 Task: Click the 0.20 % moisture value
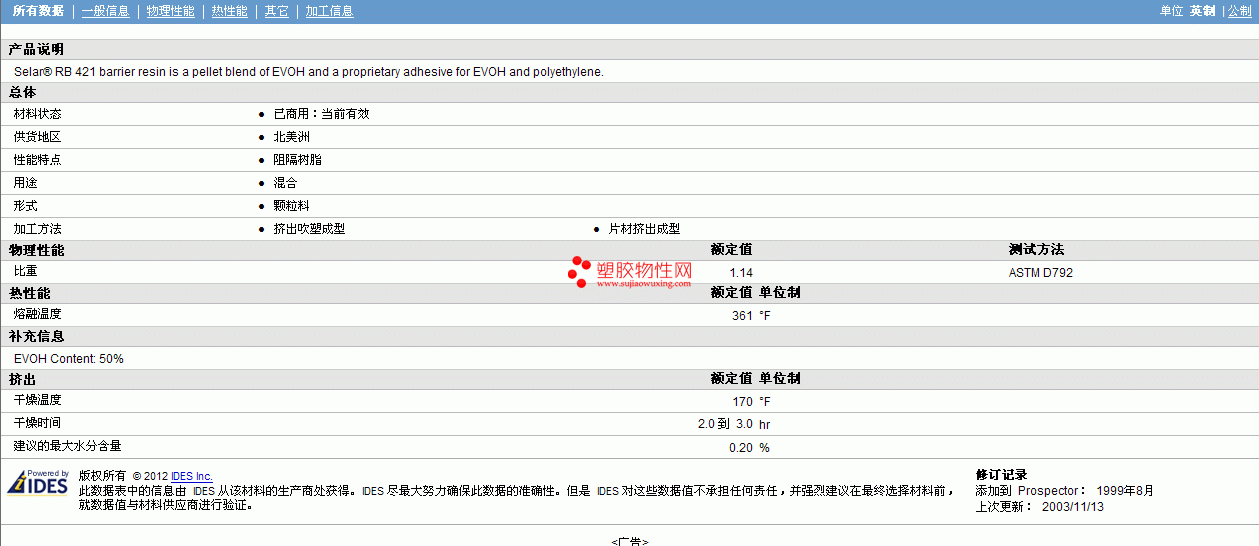pyautogui.click(x=749, y=447)
